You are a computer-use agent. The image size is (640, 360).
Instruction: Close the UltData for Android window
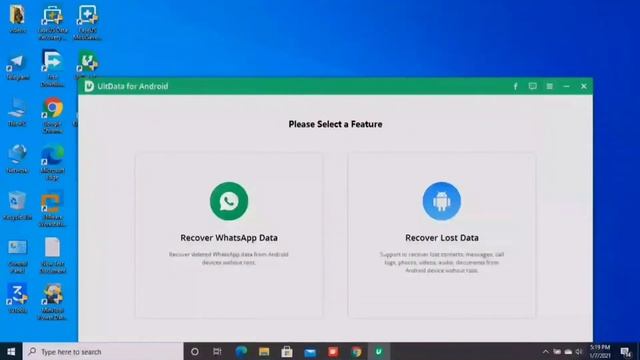[x=584, y=87]
